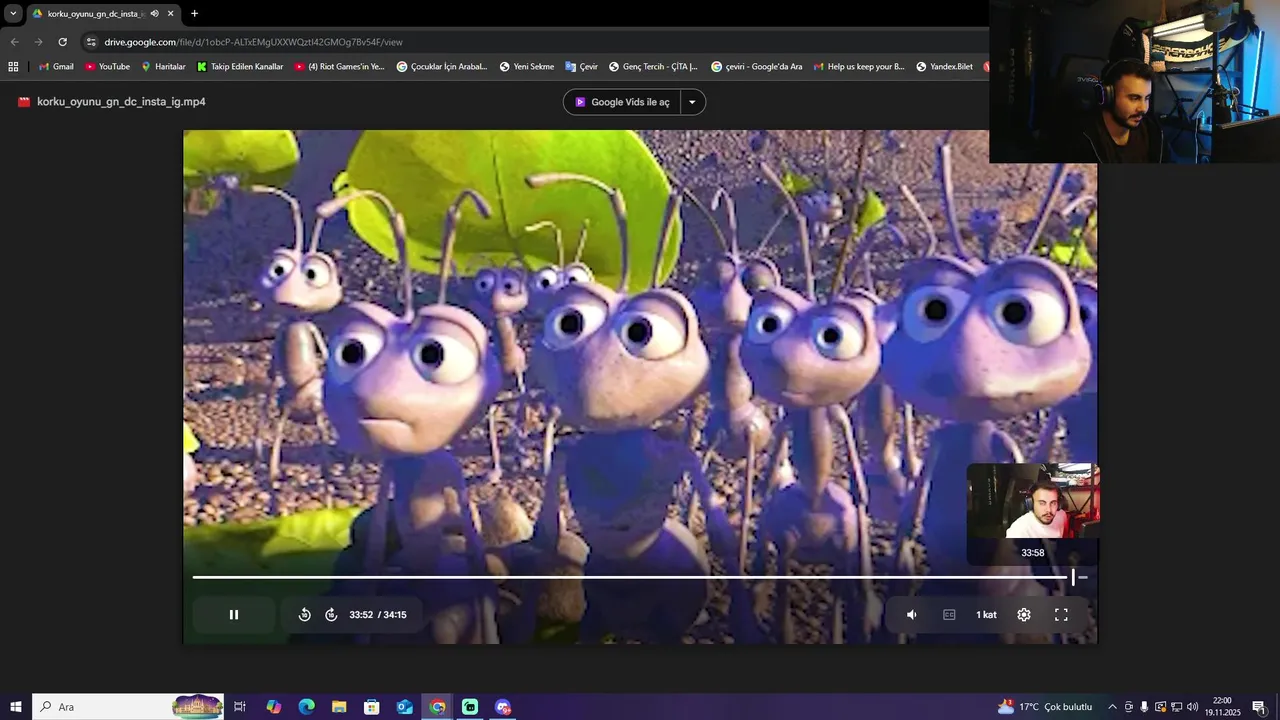Screen dimensions: 1280x720
Task: Launch Copilot from the taskbar
Action: (273, 707)
